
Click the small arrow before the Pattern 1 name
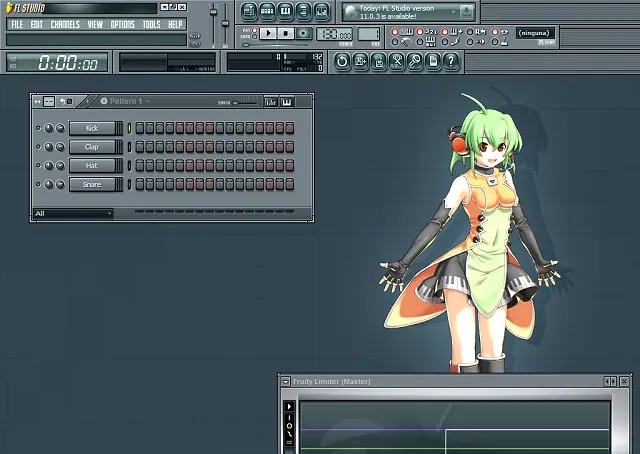[87, 101]
